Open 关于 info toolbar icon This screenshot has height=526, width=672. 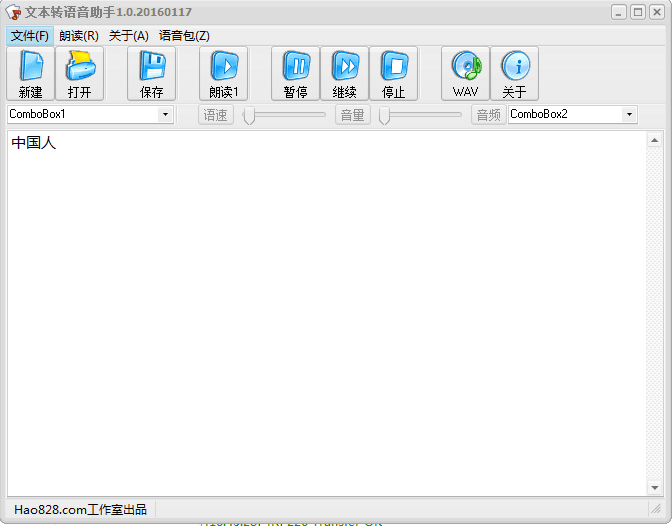tap(514, 74)
